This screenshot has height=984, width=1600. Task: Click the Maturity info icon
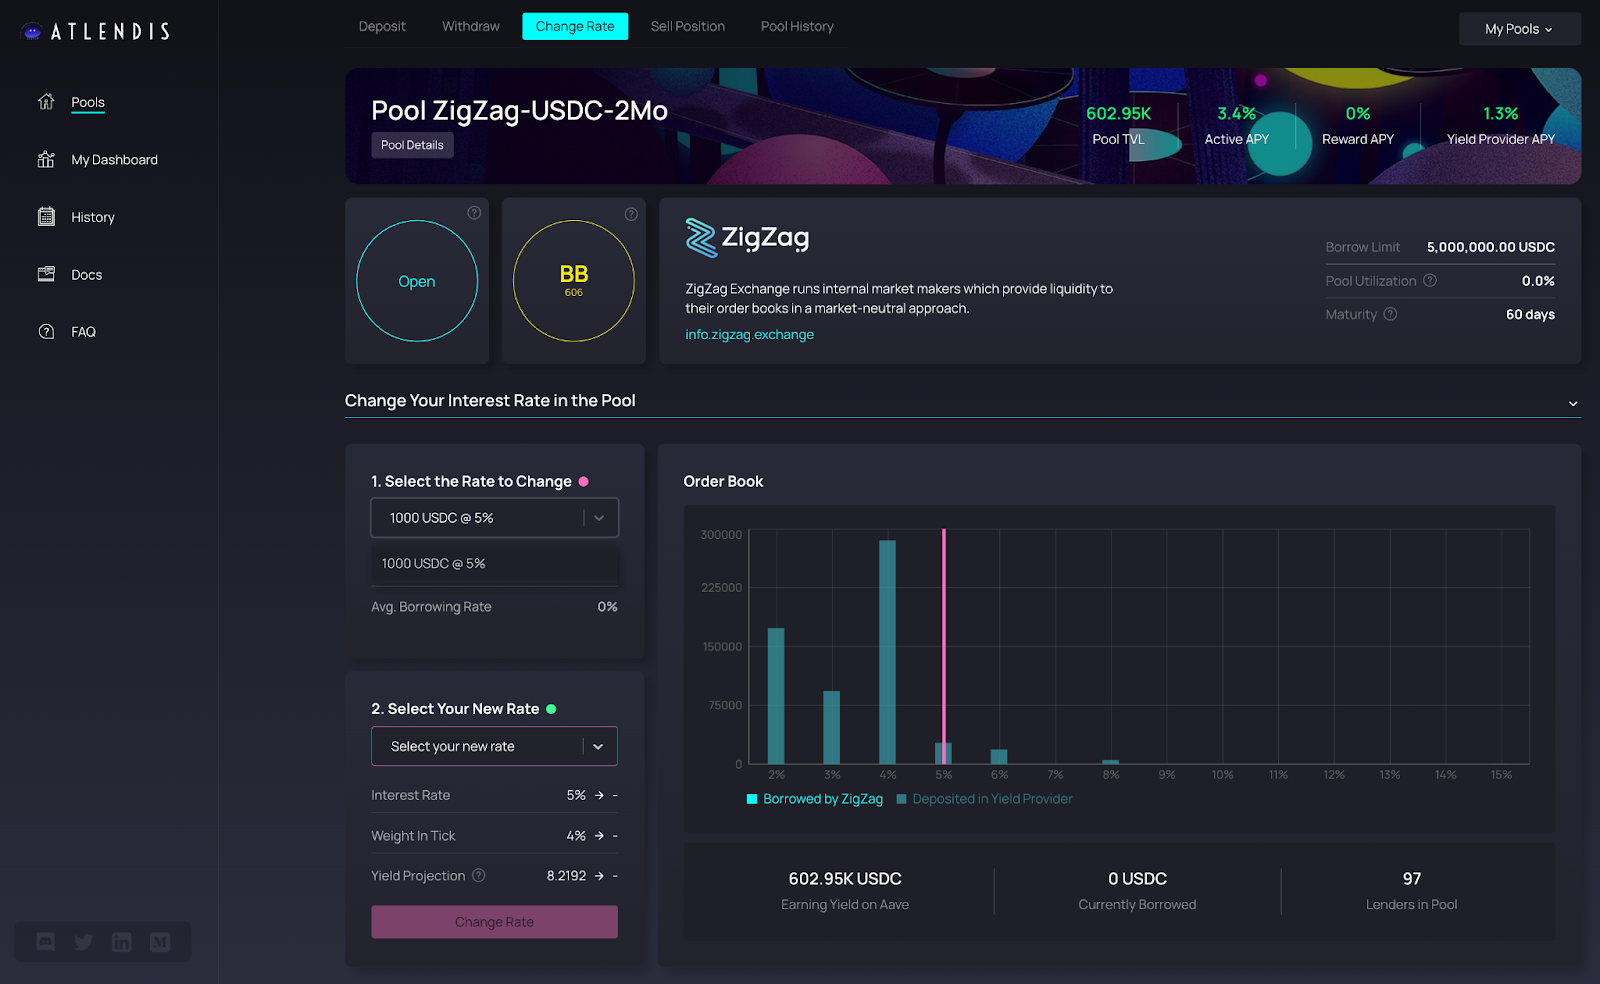click(1390, 314)
